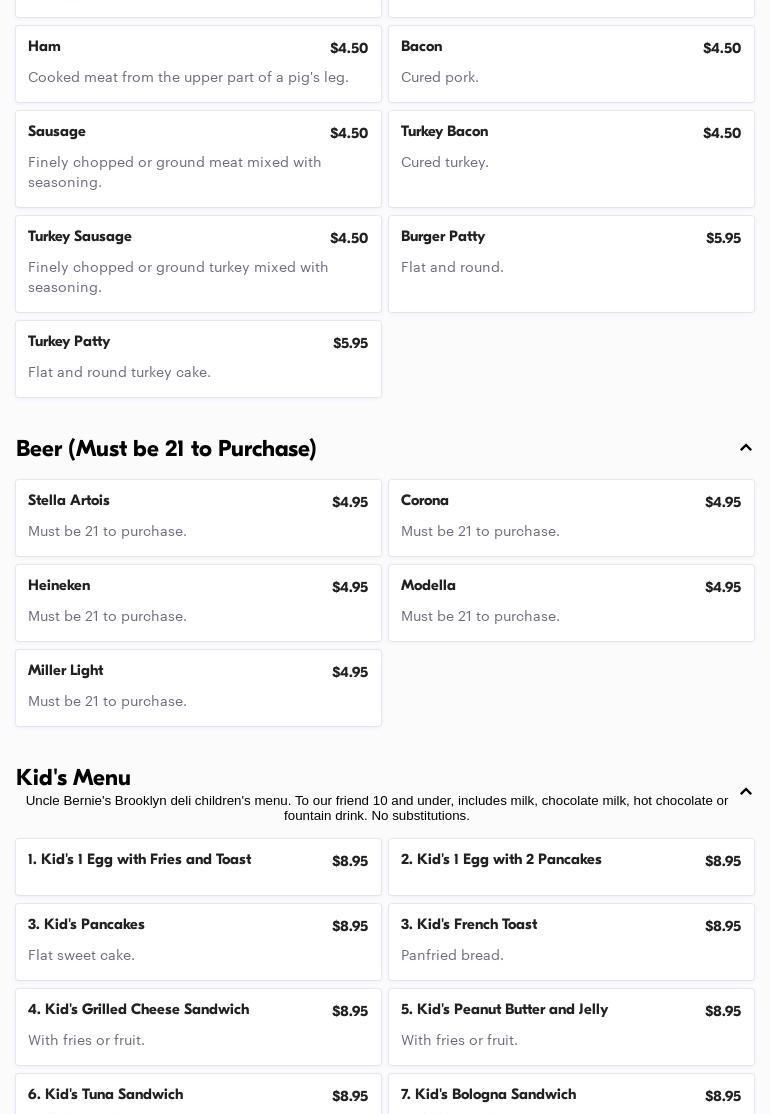Collapse the Beer section chevron
Image resolution: width=770 pixels, height=1114 pixels.
(x=745, y=448)
